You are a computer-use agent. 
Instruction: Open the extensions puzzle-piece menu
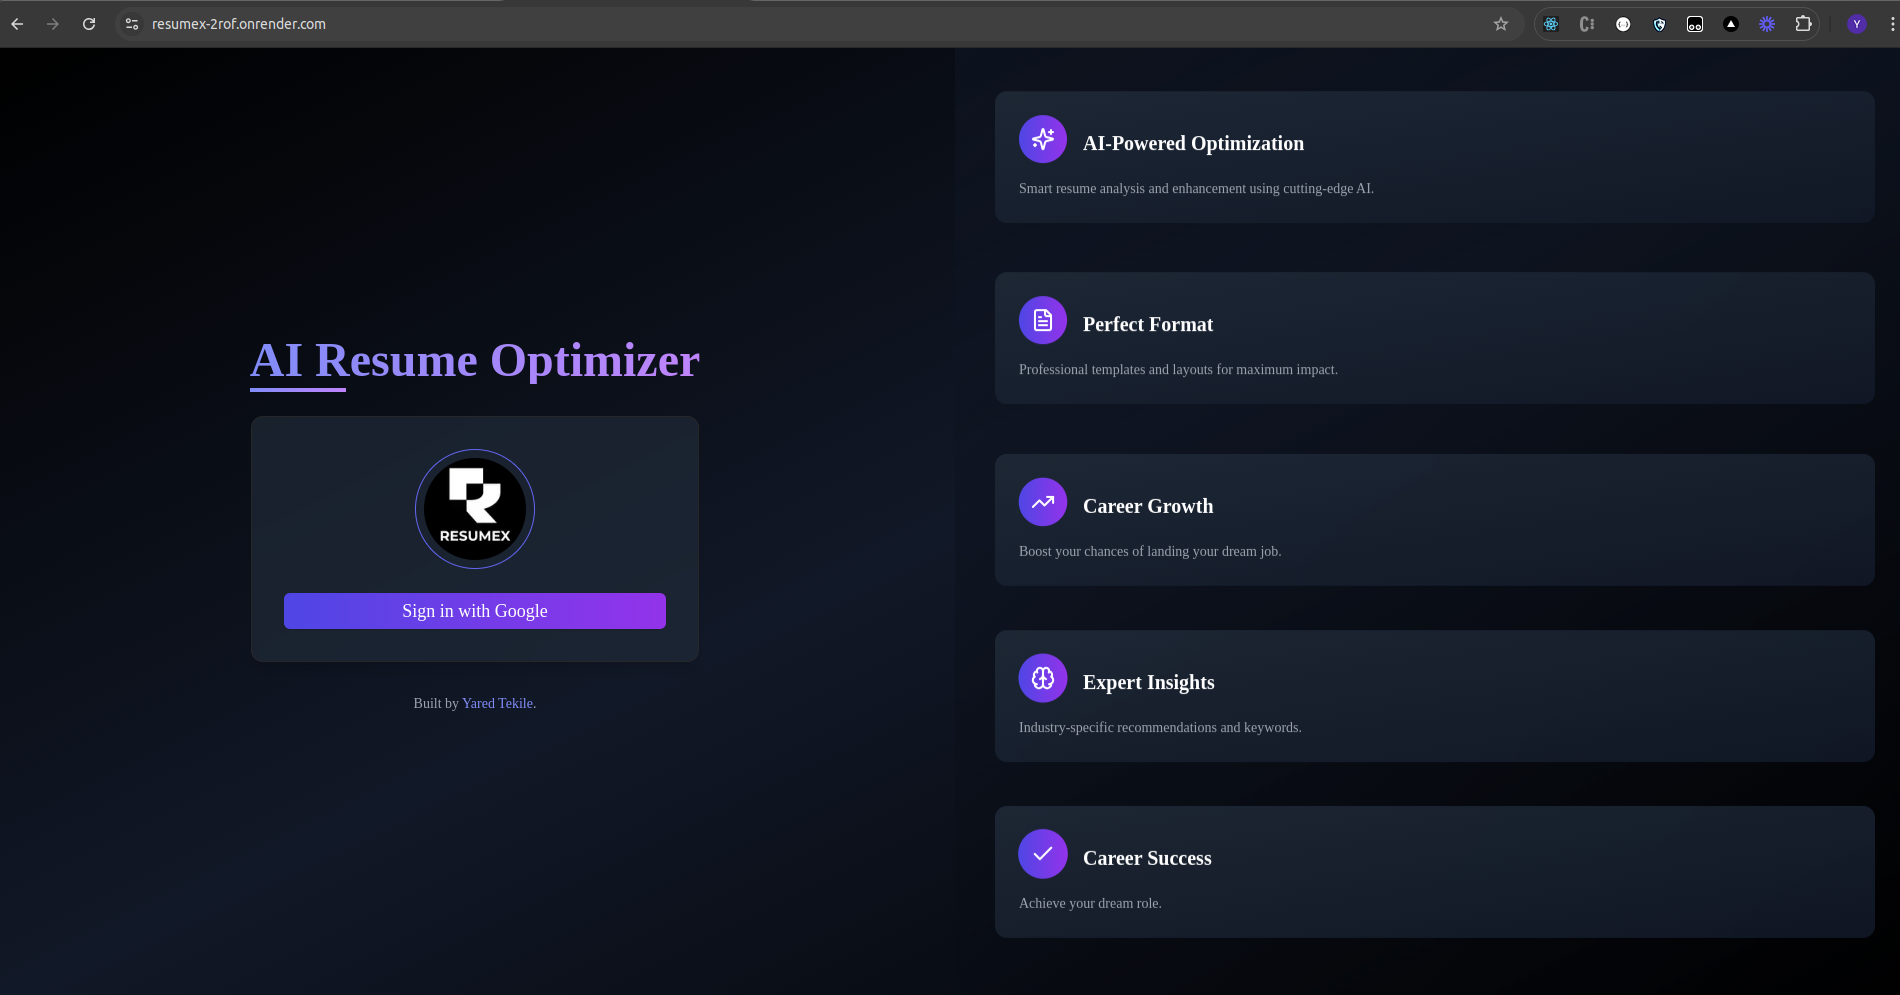tap(1803, 23)
